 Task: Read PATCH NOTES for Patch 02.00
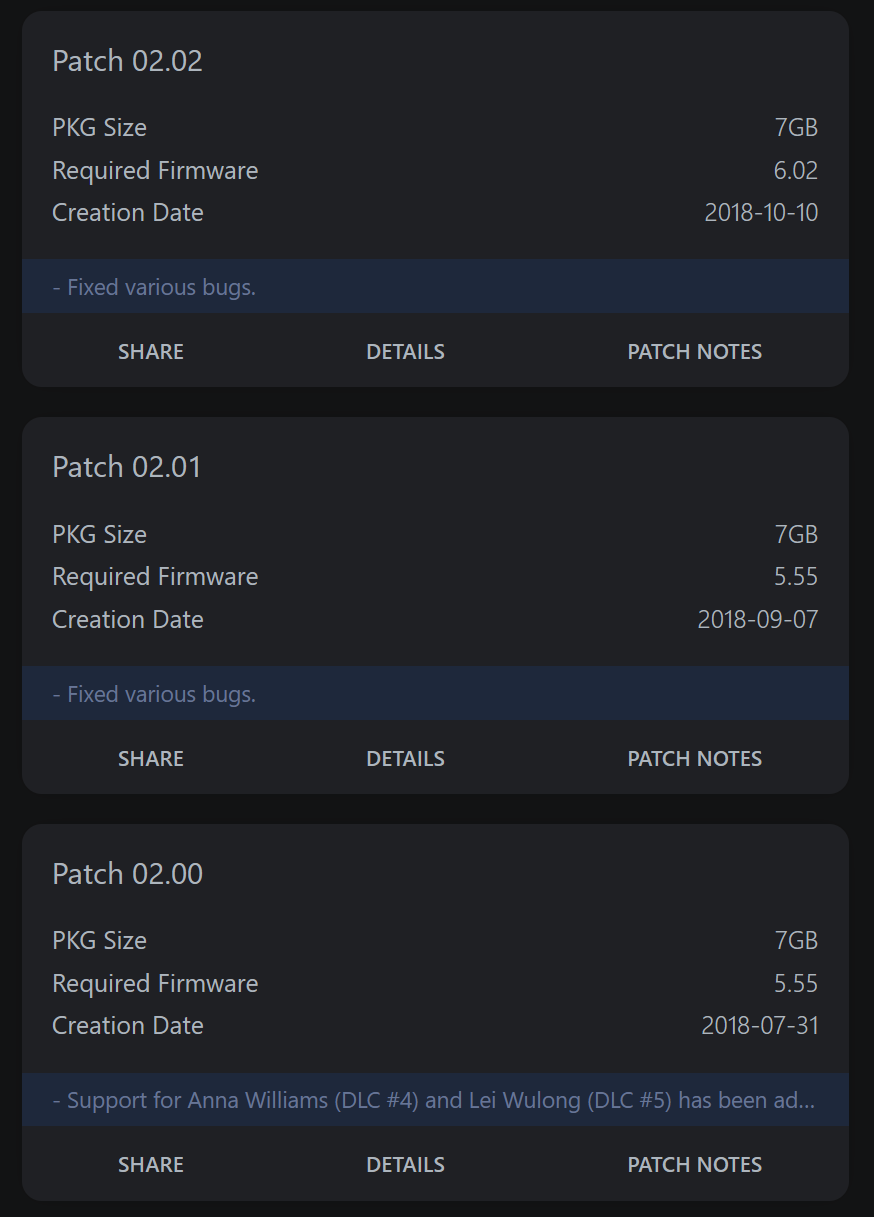(x=694, y=1165)
